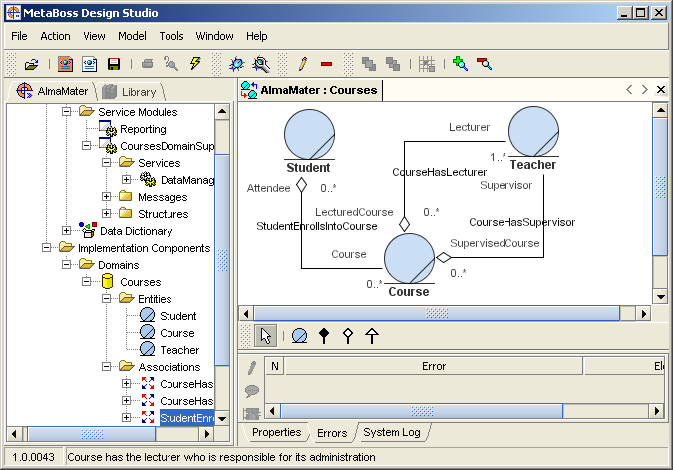This screenshot has width=673, height=470.
Task: Click the lightning bolt toolbar icon
Action: [195, 64]
